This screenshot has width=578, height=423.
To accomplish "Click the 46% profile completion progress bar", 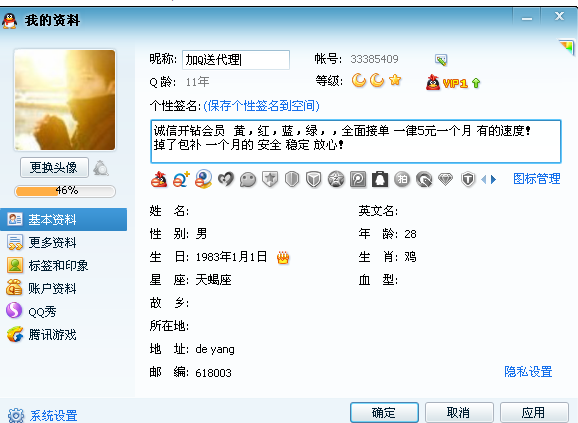I will [x=65, y=191].
